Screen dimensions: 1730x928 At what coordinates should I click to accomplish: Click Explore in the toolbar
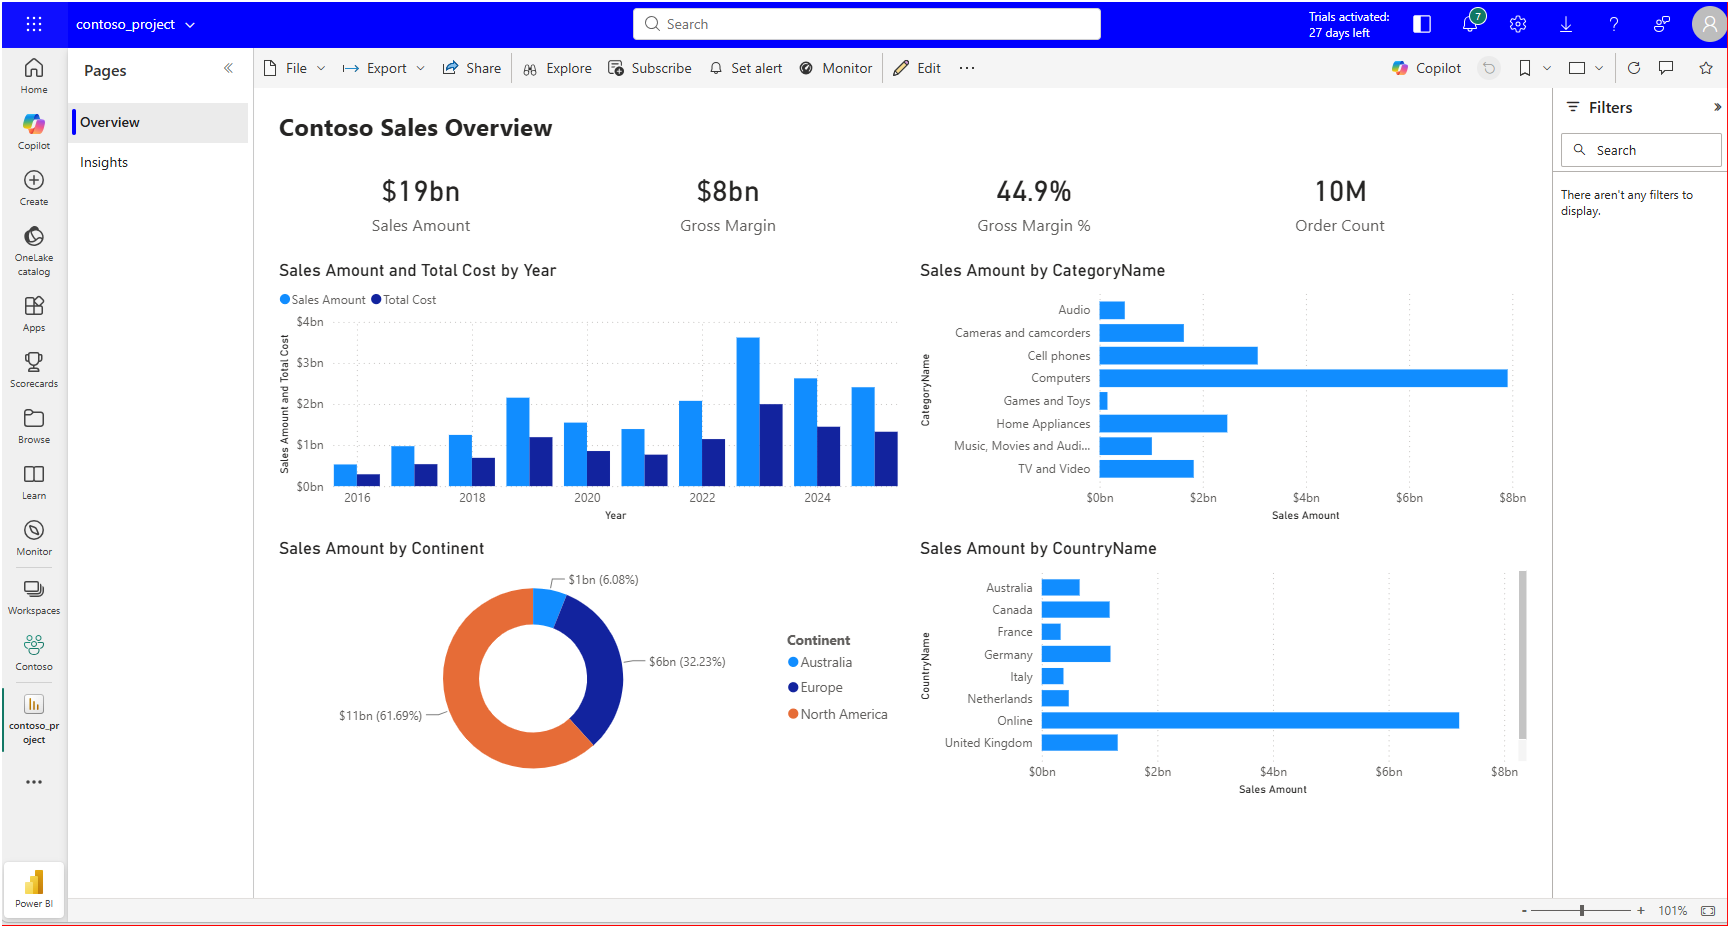tap(558, 68)
